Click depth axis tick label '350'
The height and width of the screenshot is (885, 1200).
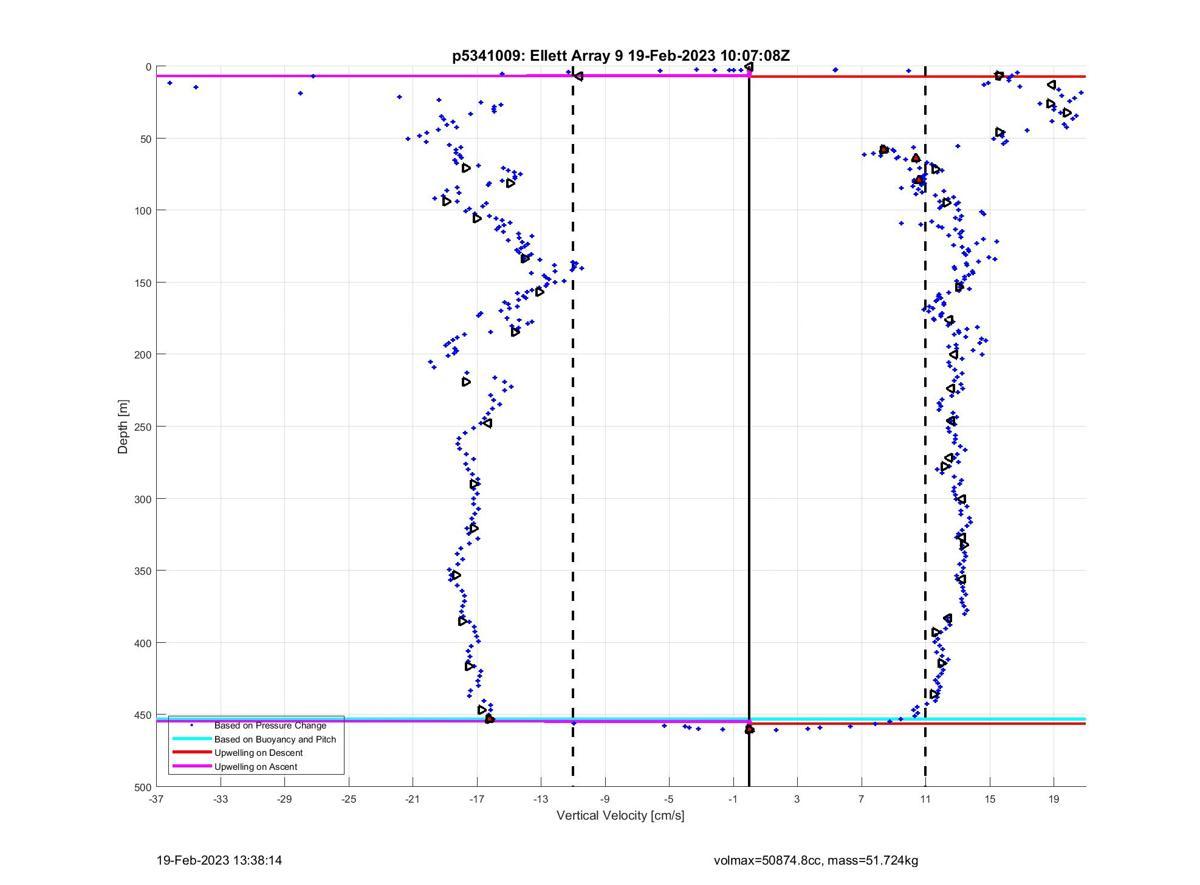point(142,571)
